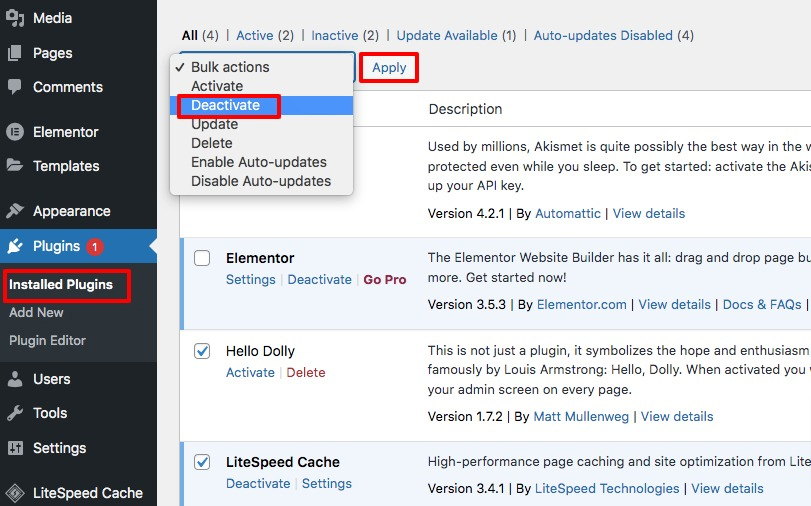View details for Hello Dolly plugin
This screenshot has height=506, width=811.
coord(677,416)
